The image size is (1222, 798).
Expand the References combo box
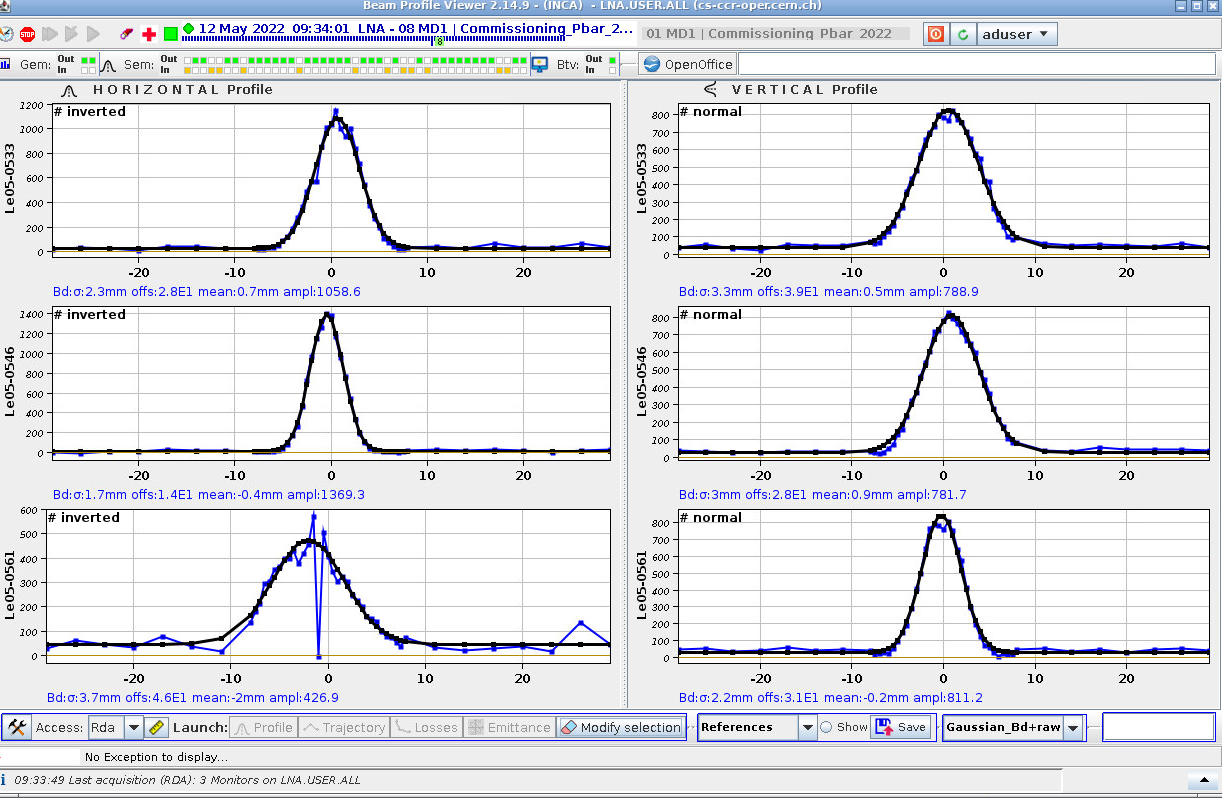[807, 727]
